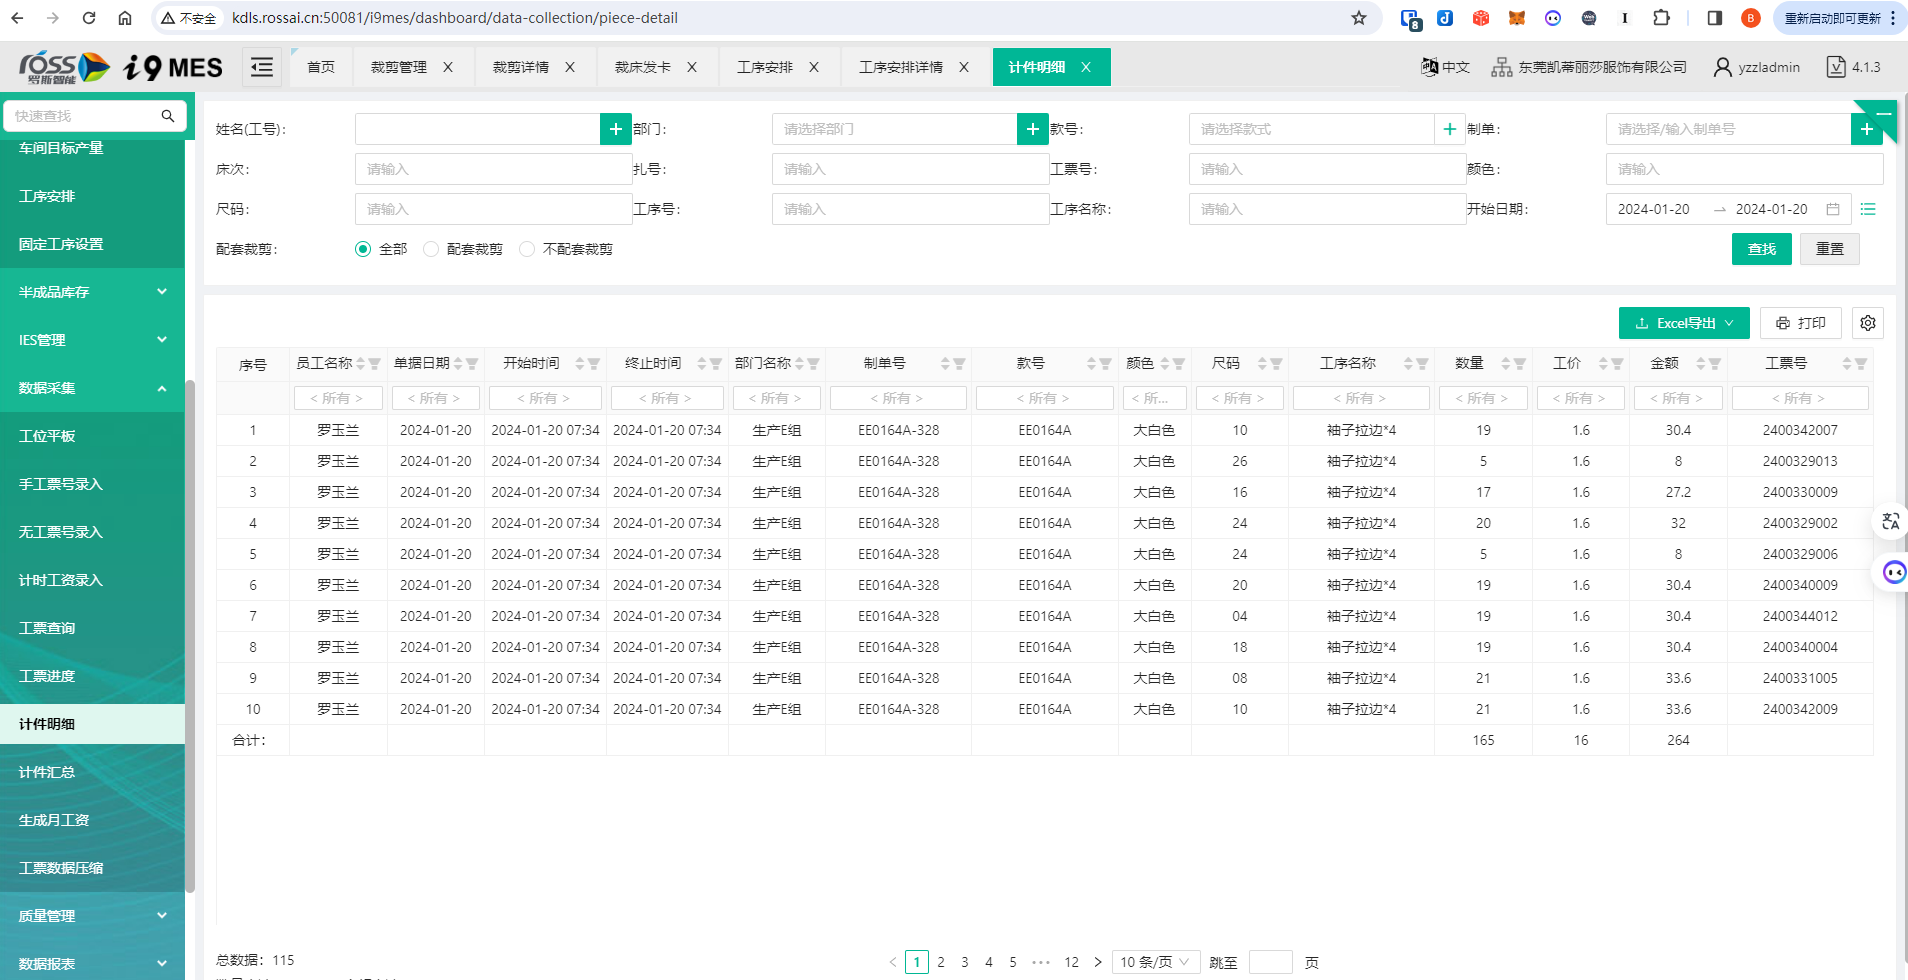Open Excel导出 dropdown button
This screenshot has width=1908, height=980.
click(1684, 323)
